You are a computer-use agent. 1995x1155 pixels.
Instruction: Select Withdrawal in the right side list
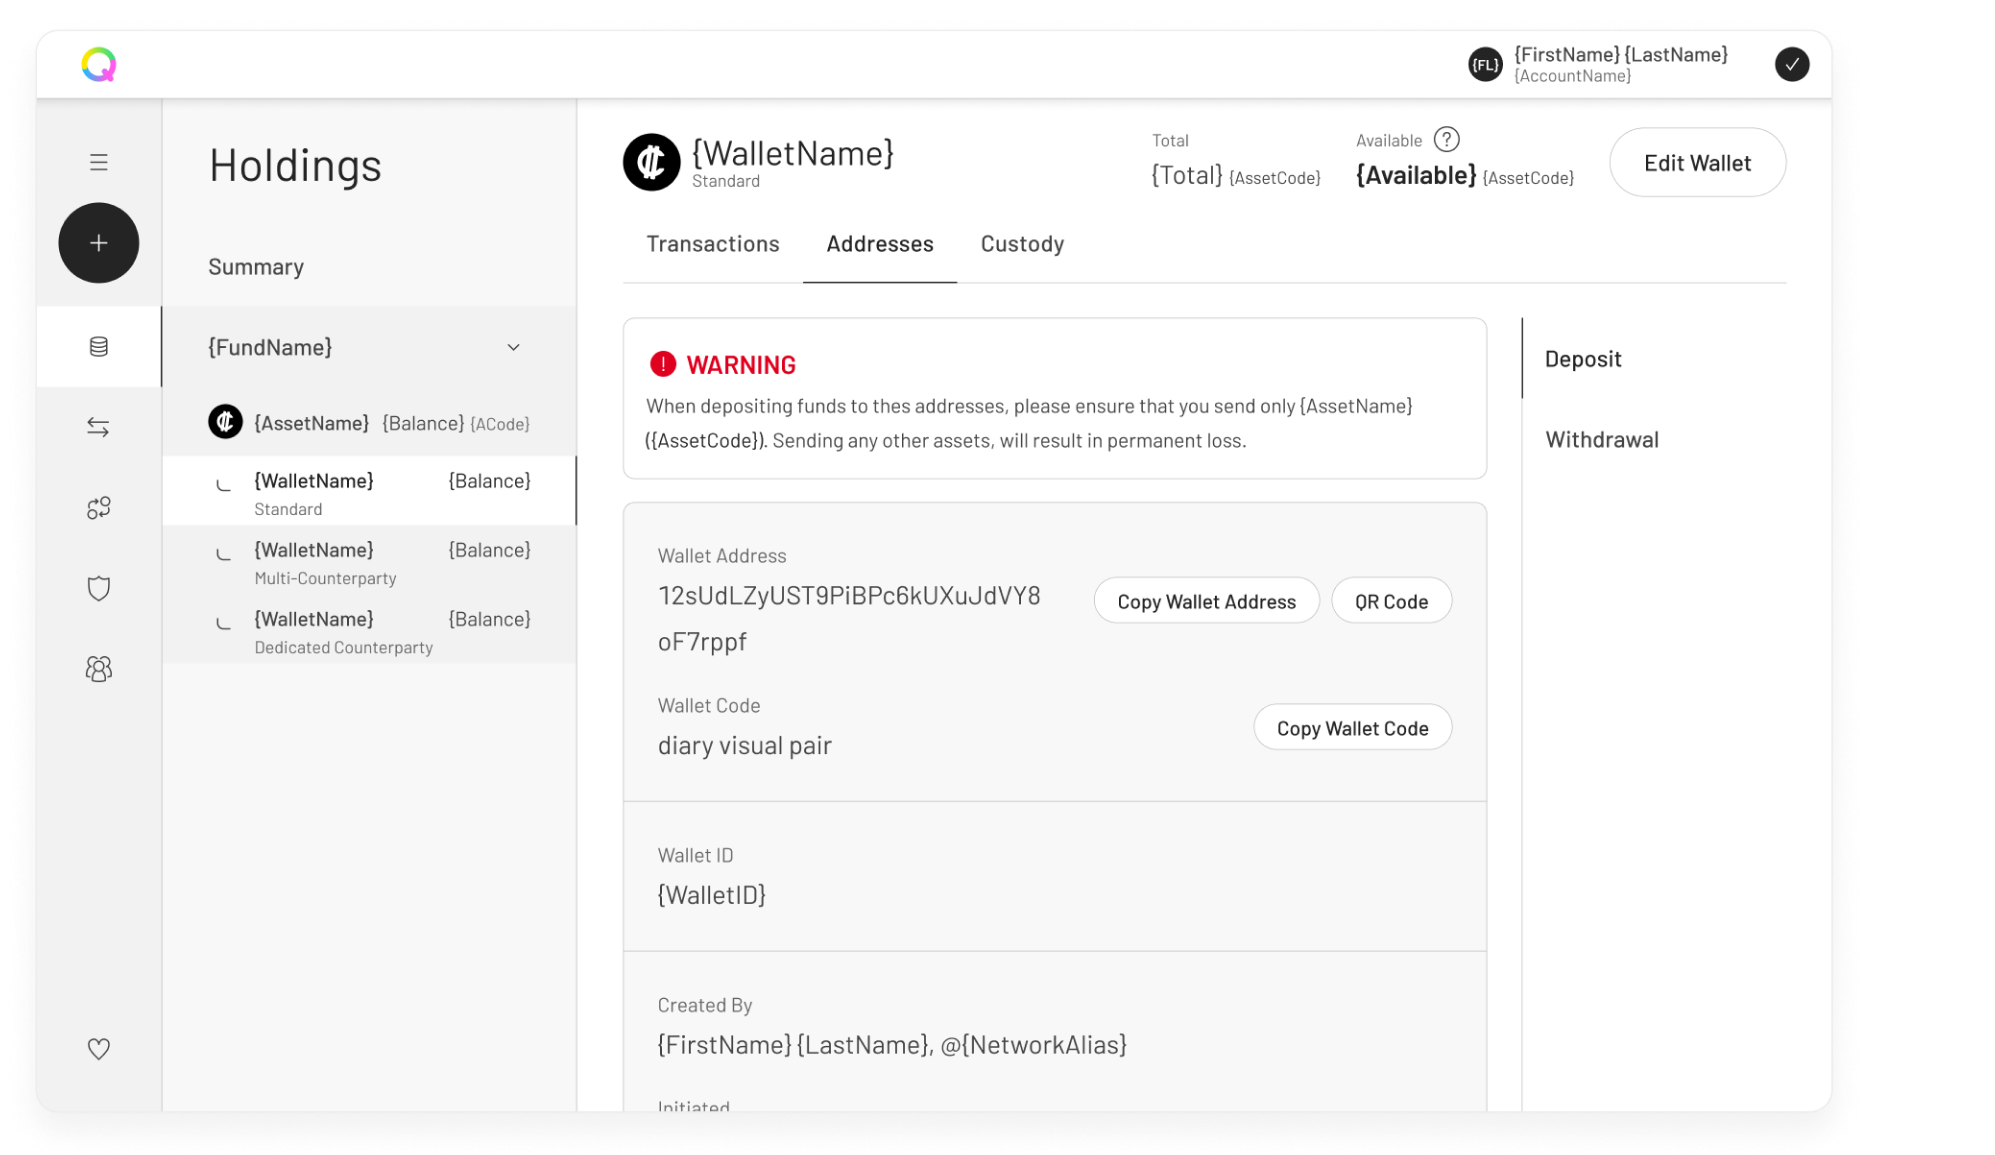click(1601, 440)
